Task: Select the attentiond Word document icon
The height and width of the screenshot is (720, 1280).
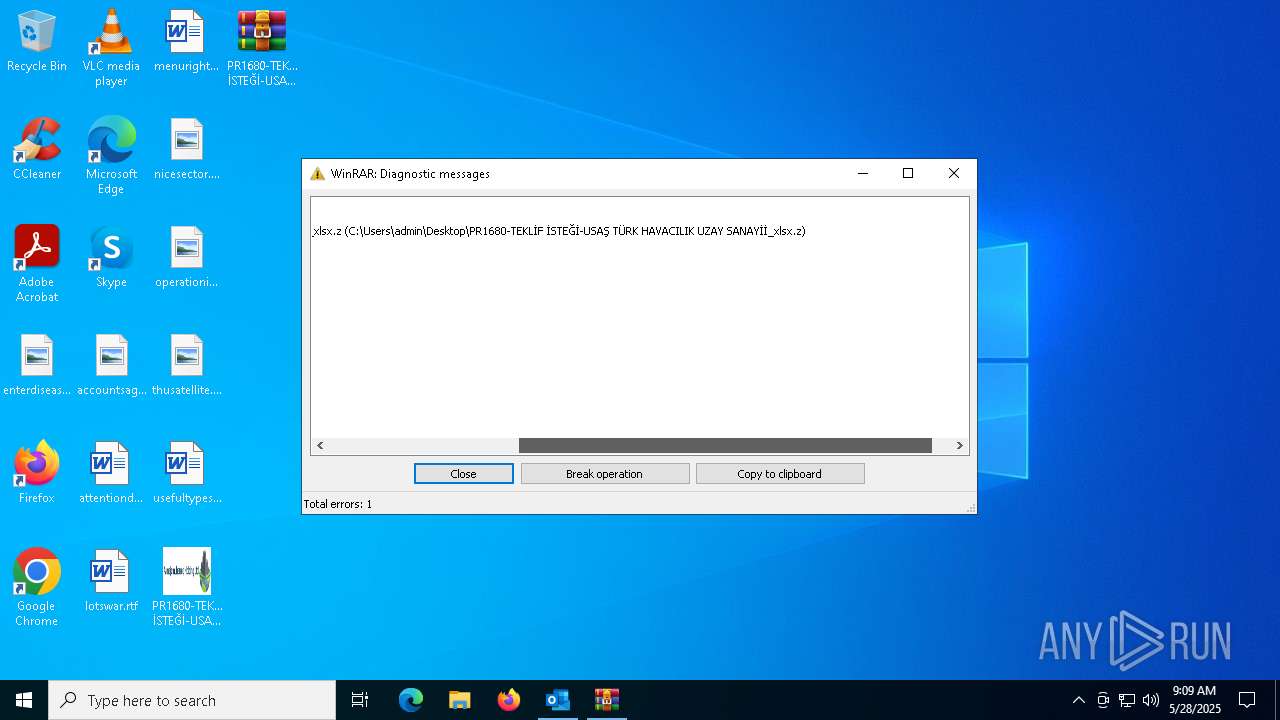Action: tap(111, 474)
